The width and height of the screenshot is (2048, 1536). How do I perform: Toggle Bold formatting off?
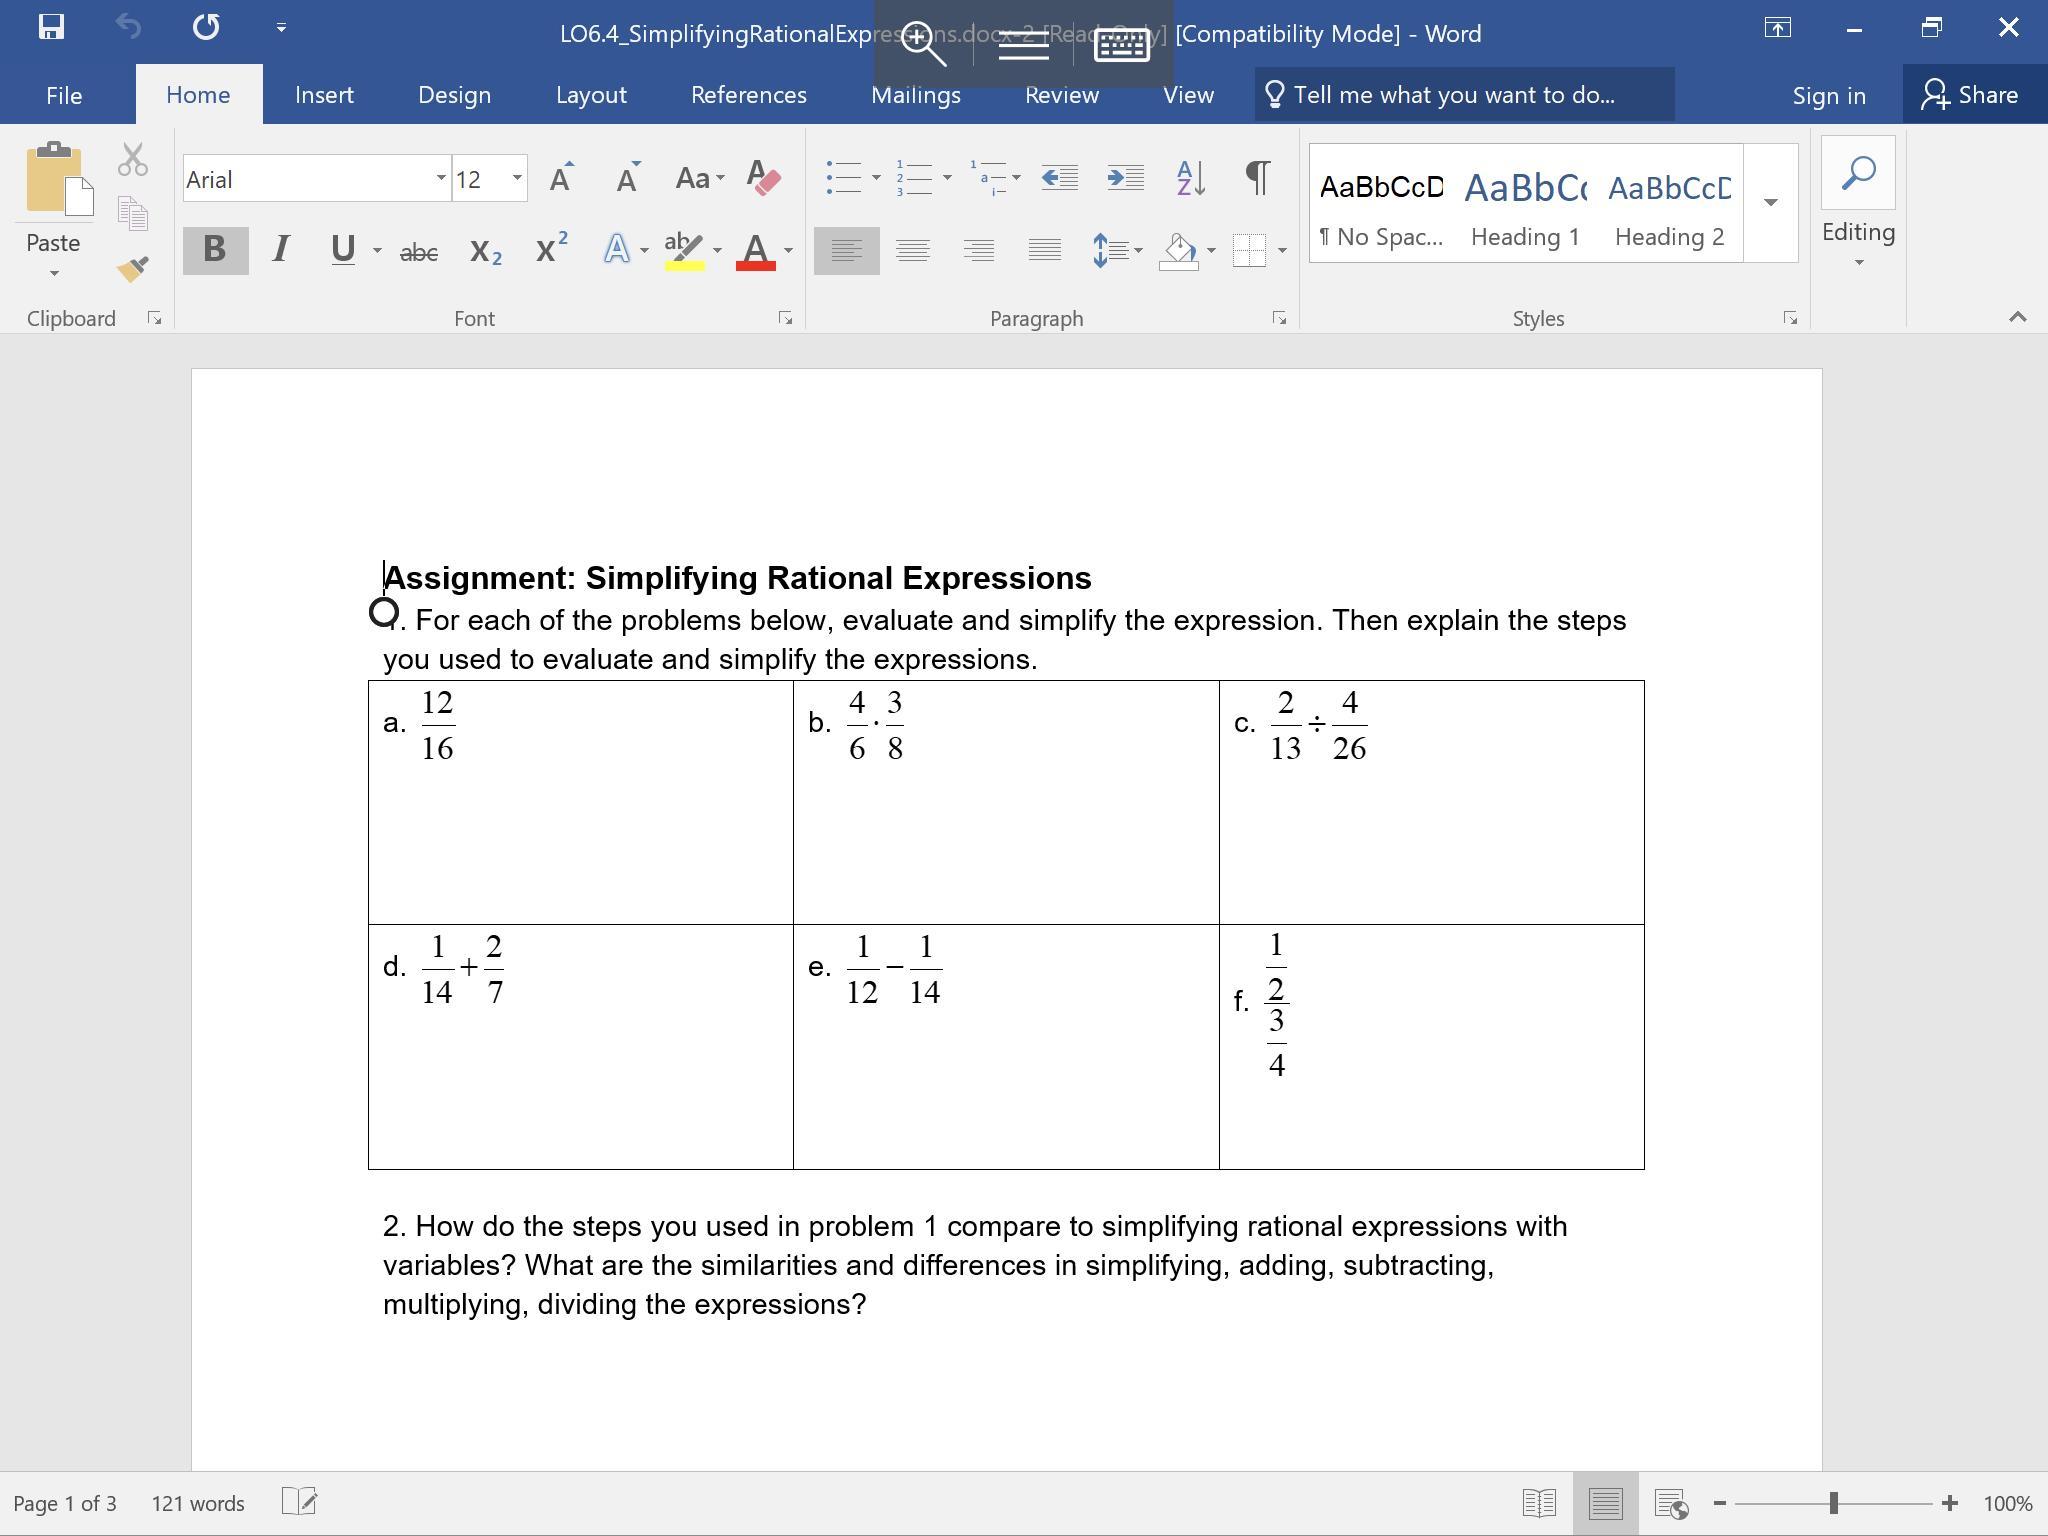pos(215,249)
